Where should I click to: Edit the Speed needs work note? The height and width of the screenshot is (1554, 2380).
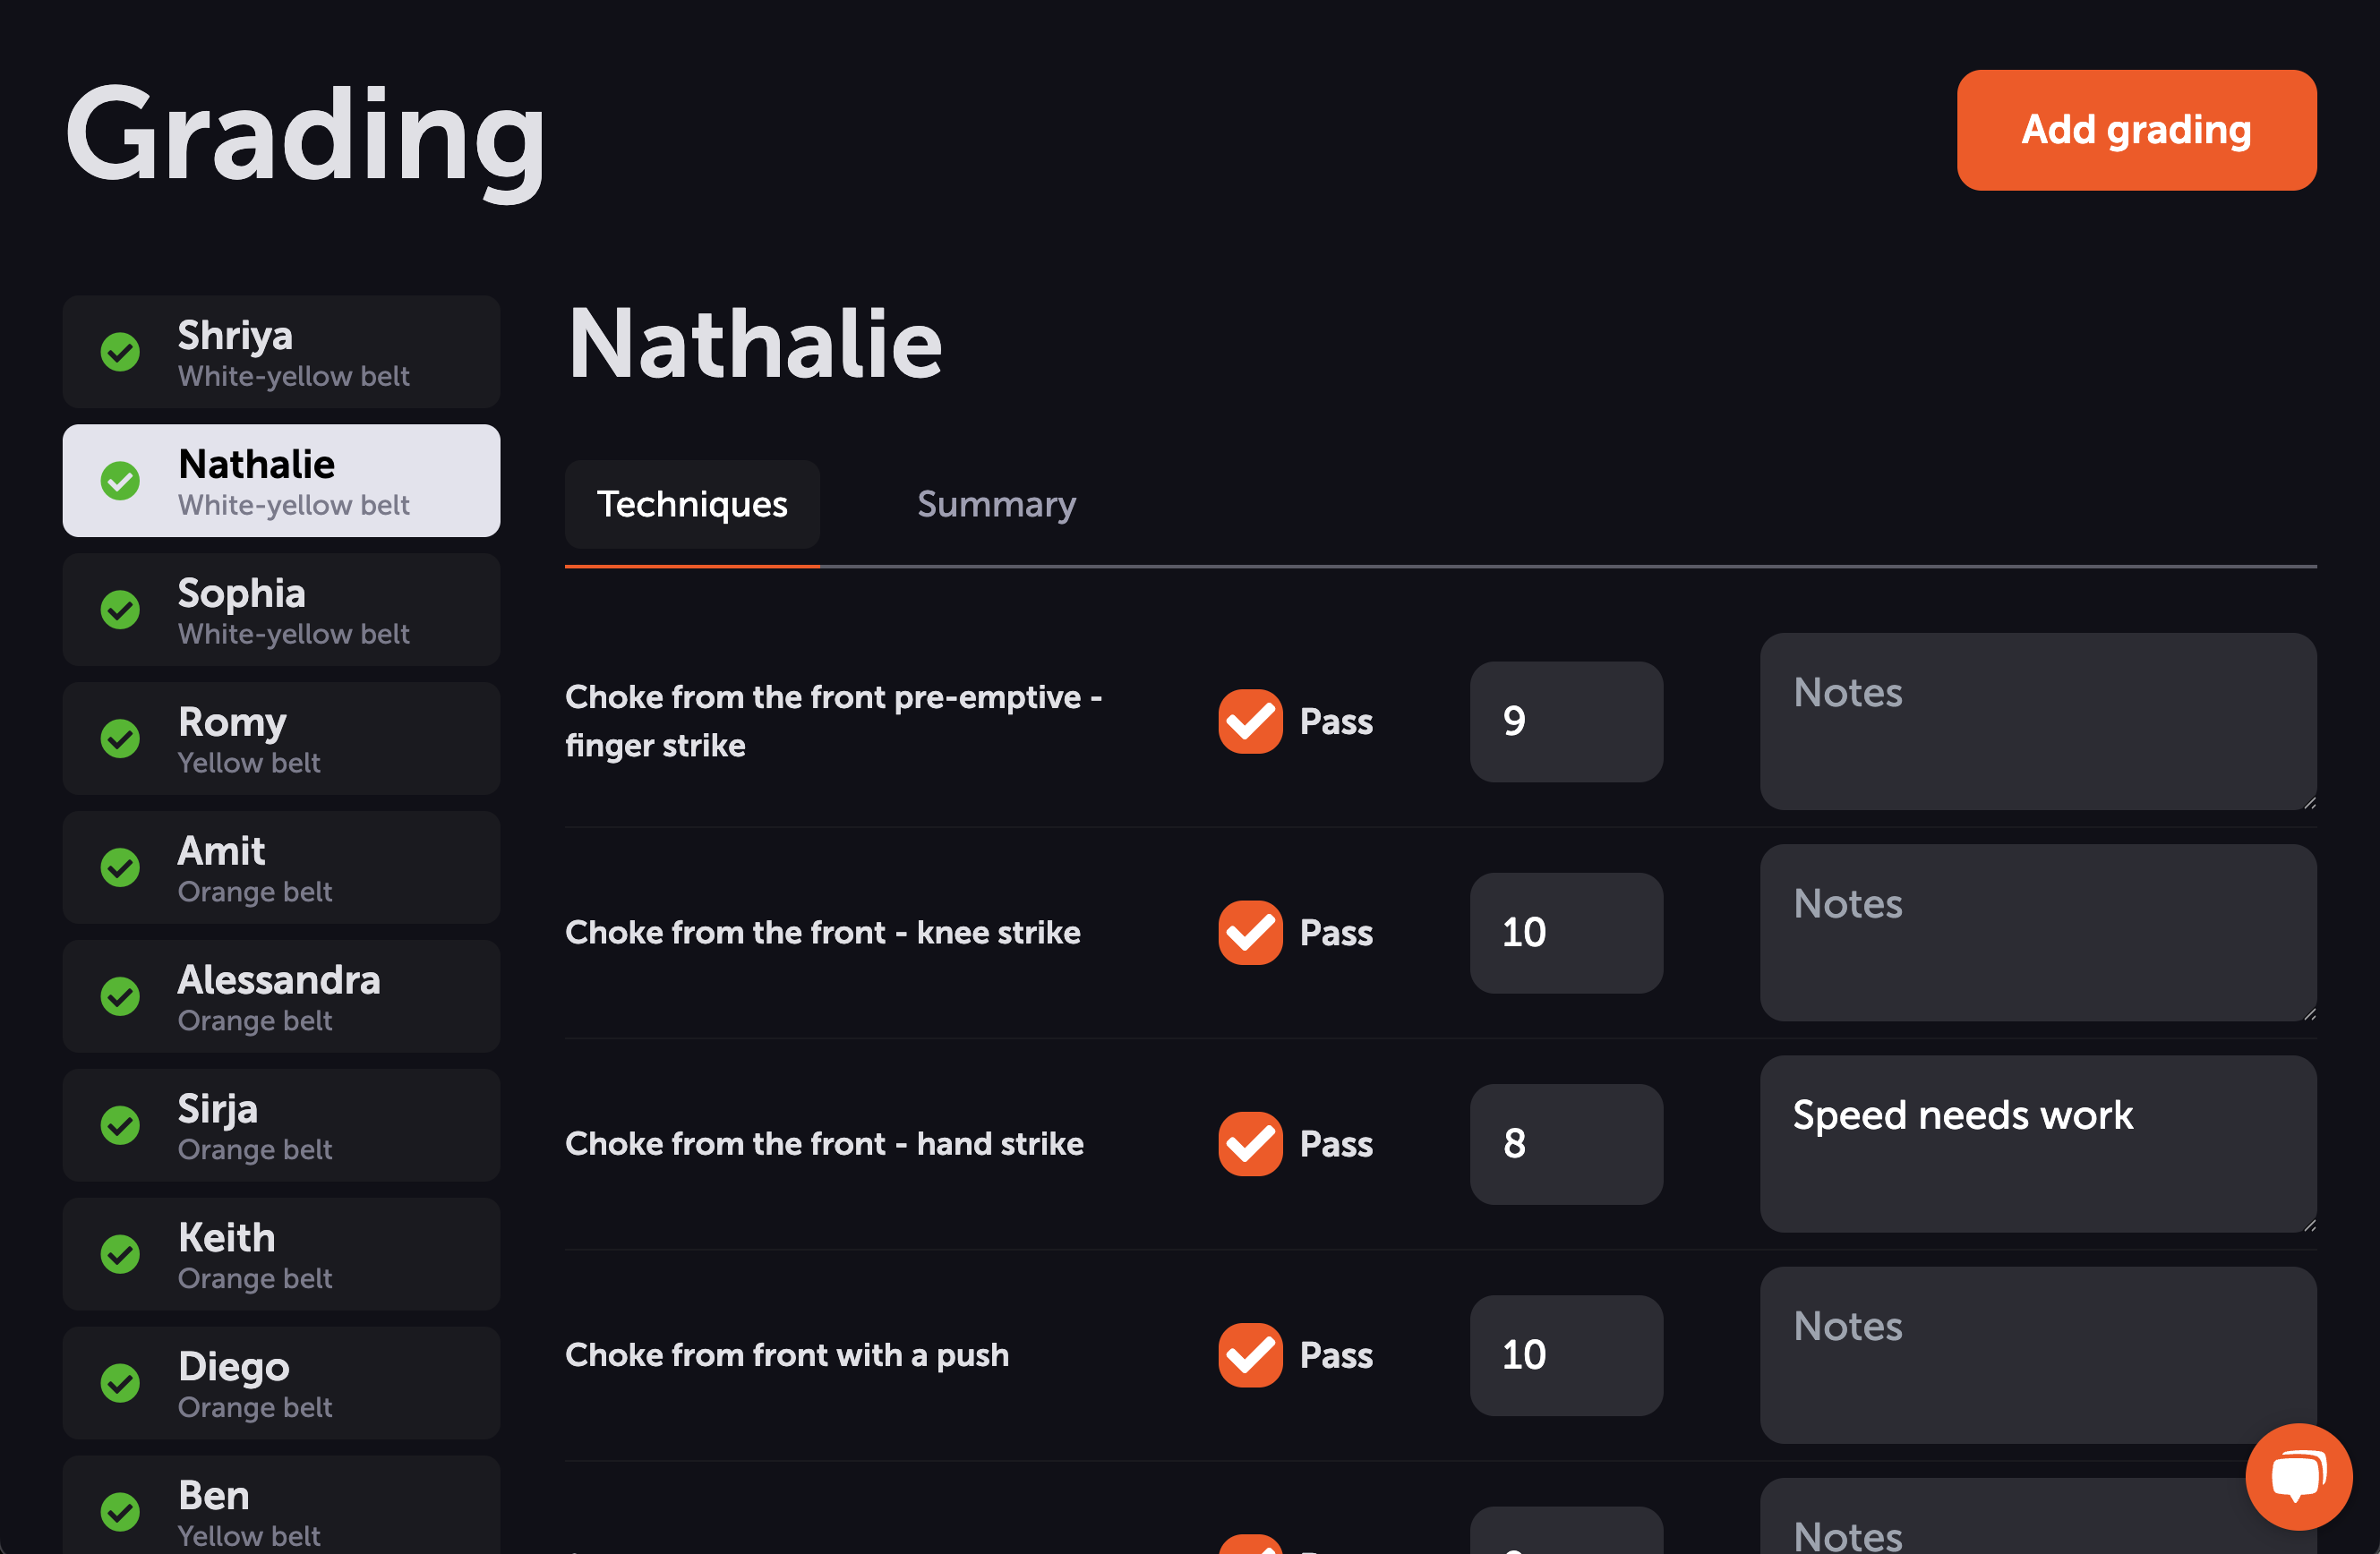pos(2037,1144)
